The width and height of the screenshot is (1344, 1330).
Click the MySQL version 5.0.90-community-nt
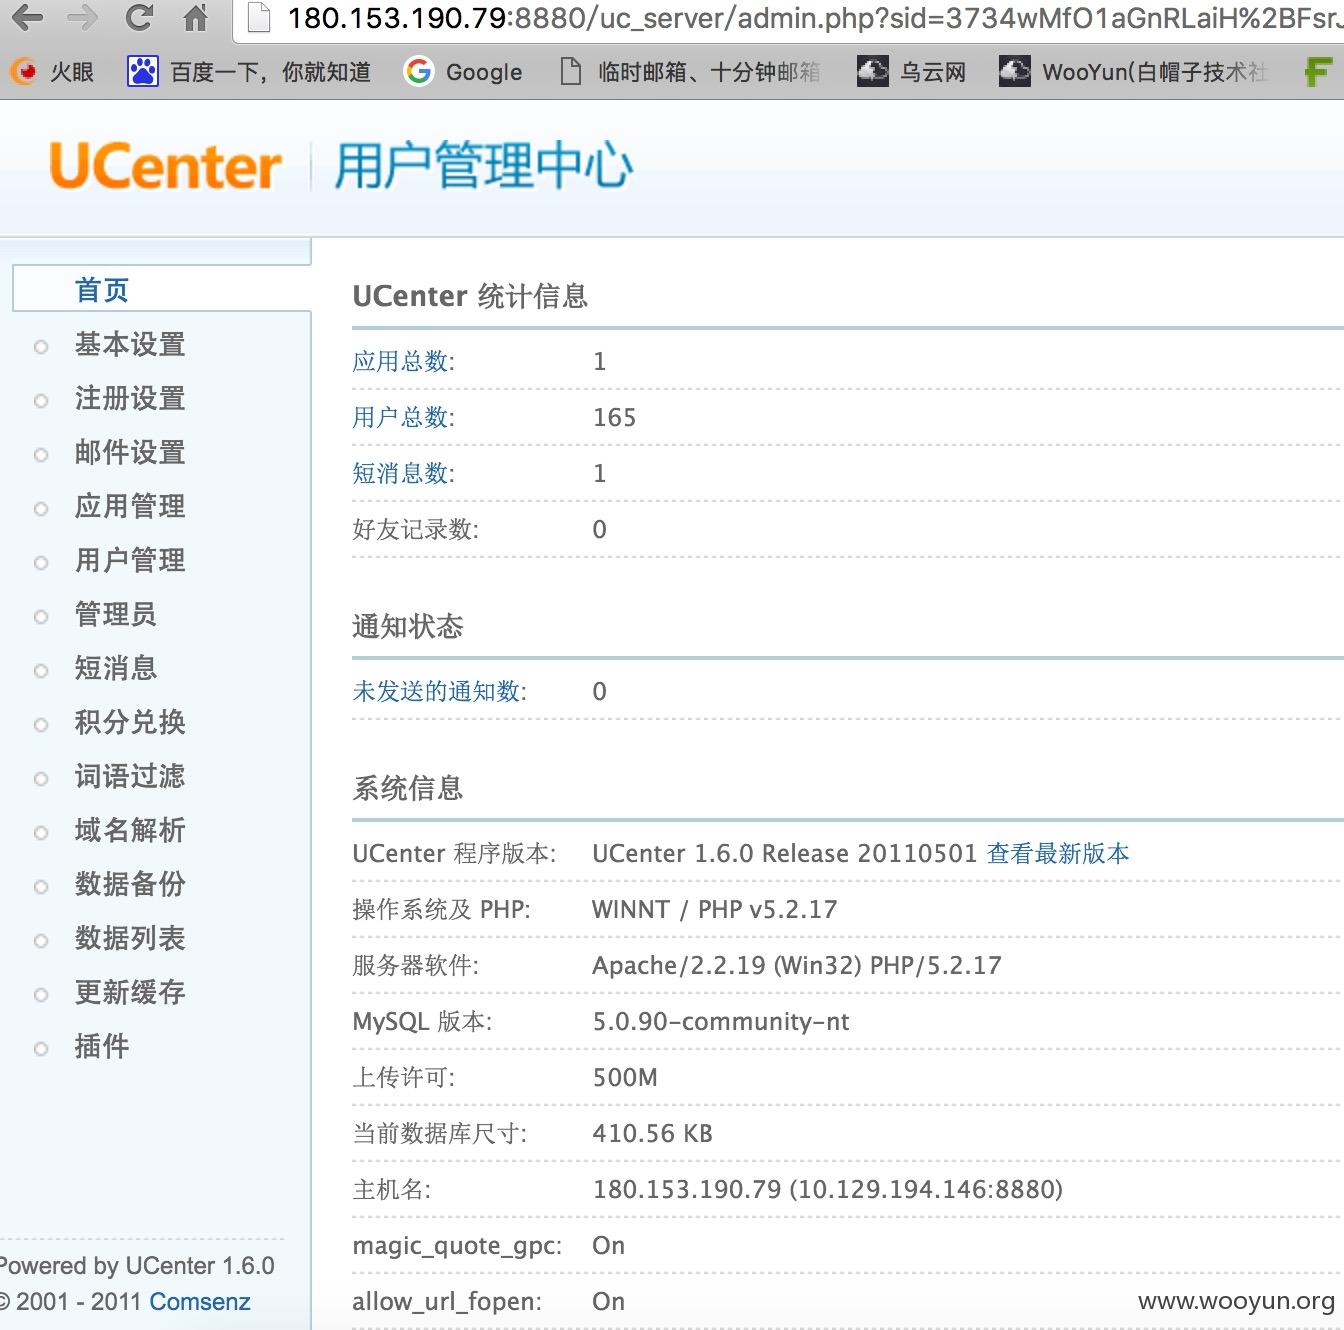[x=721, y=1021]
